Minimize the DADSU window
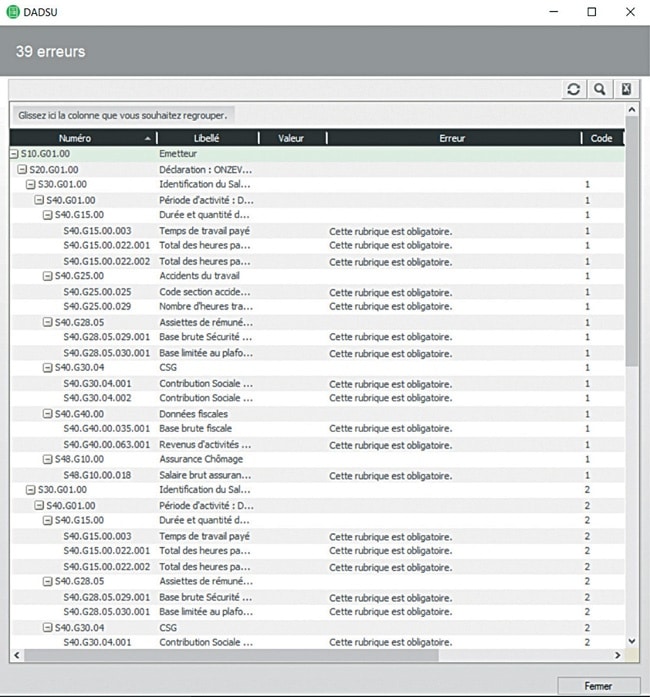650x697 pixels. [554, 12]
